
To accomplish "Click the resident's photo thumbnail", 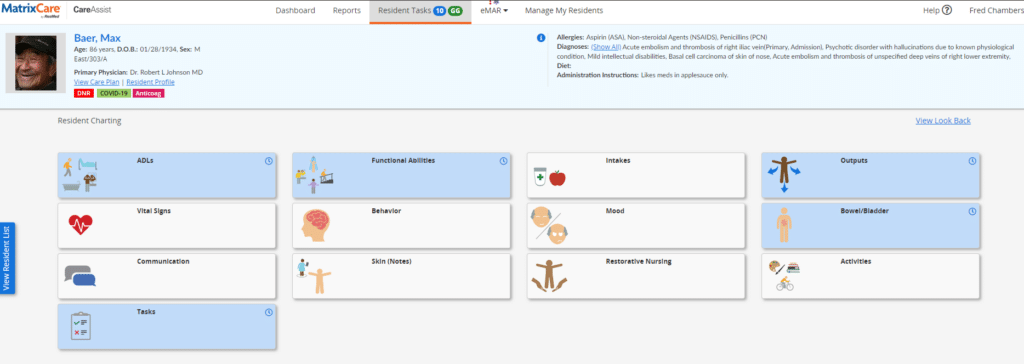I will click(x=36, y=63).
